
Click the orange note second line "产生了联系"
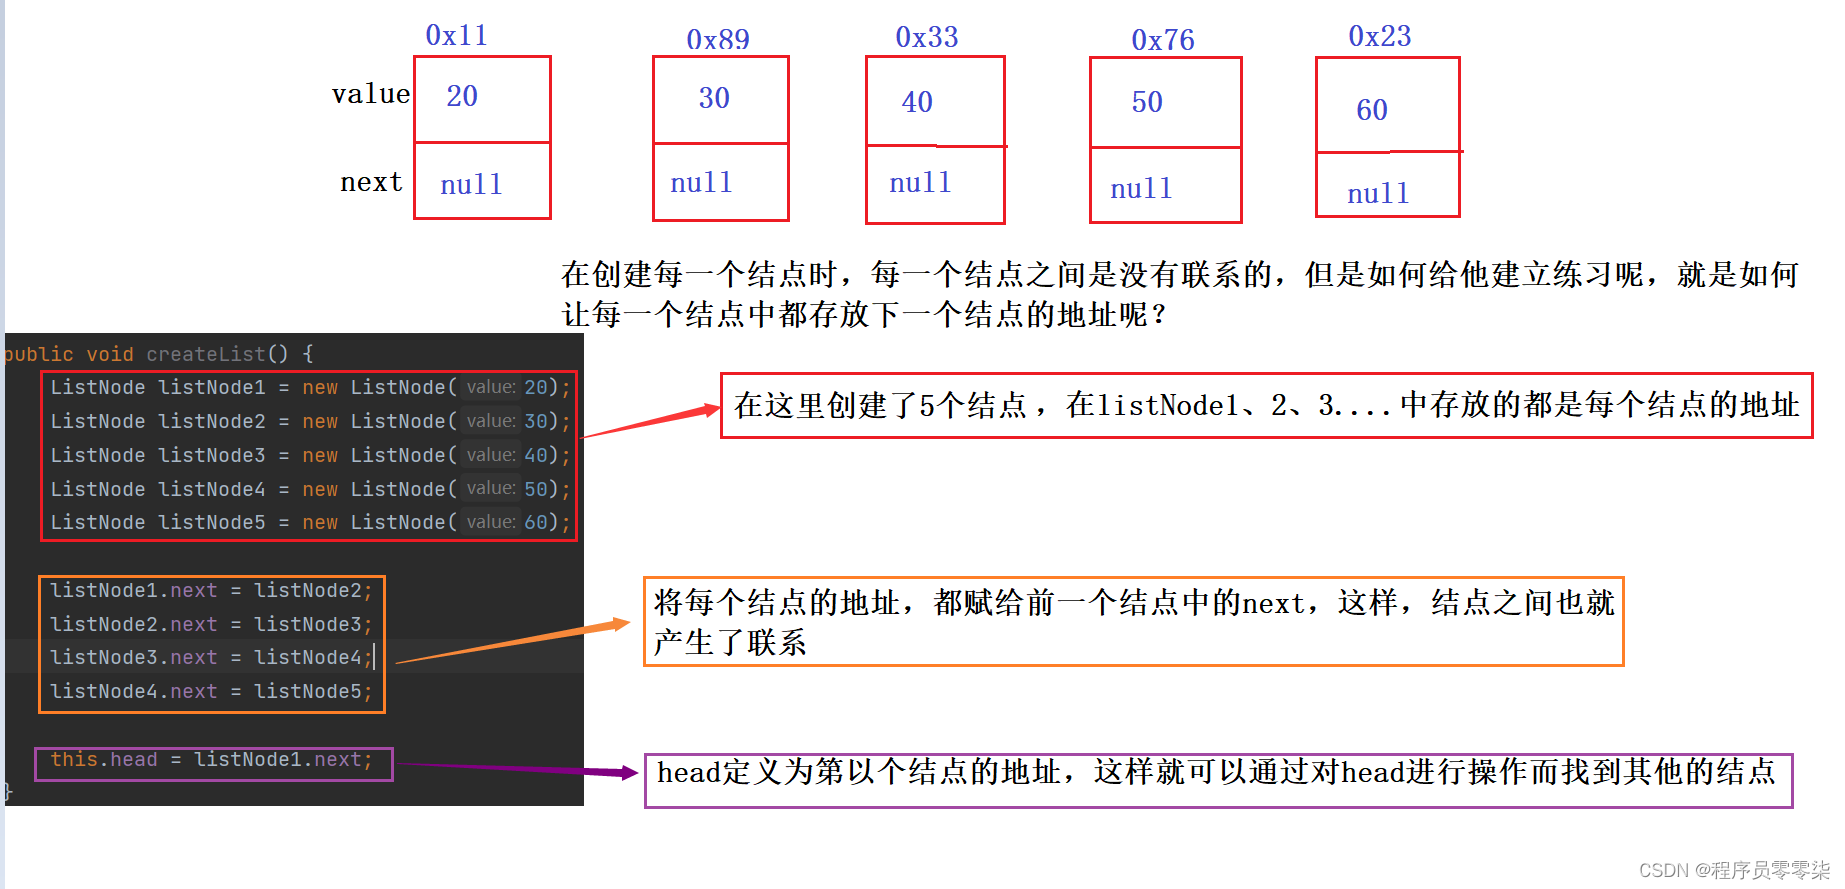click(729, 643)
